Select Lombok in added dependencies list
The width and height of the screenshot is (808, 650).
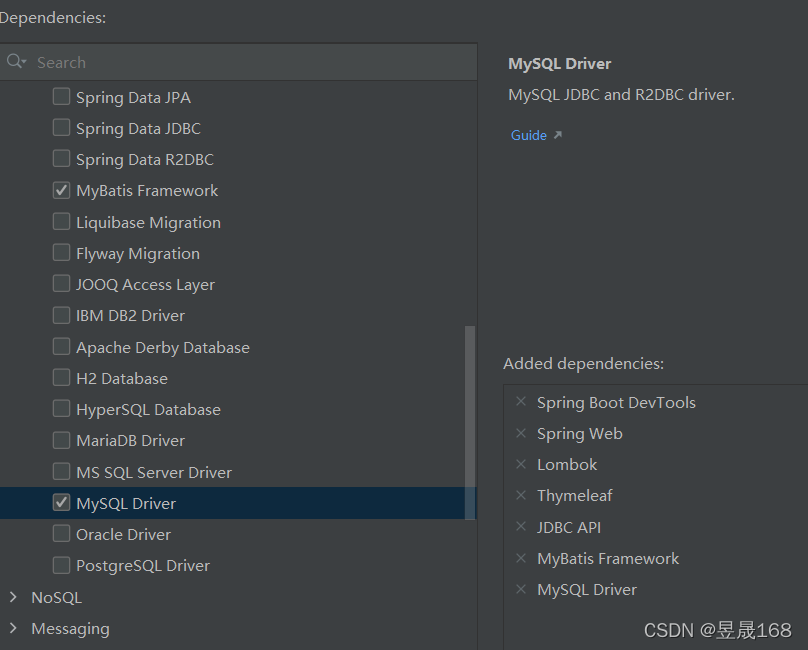coord(567,464)
